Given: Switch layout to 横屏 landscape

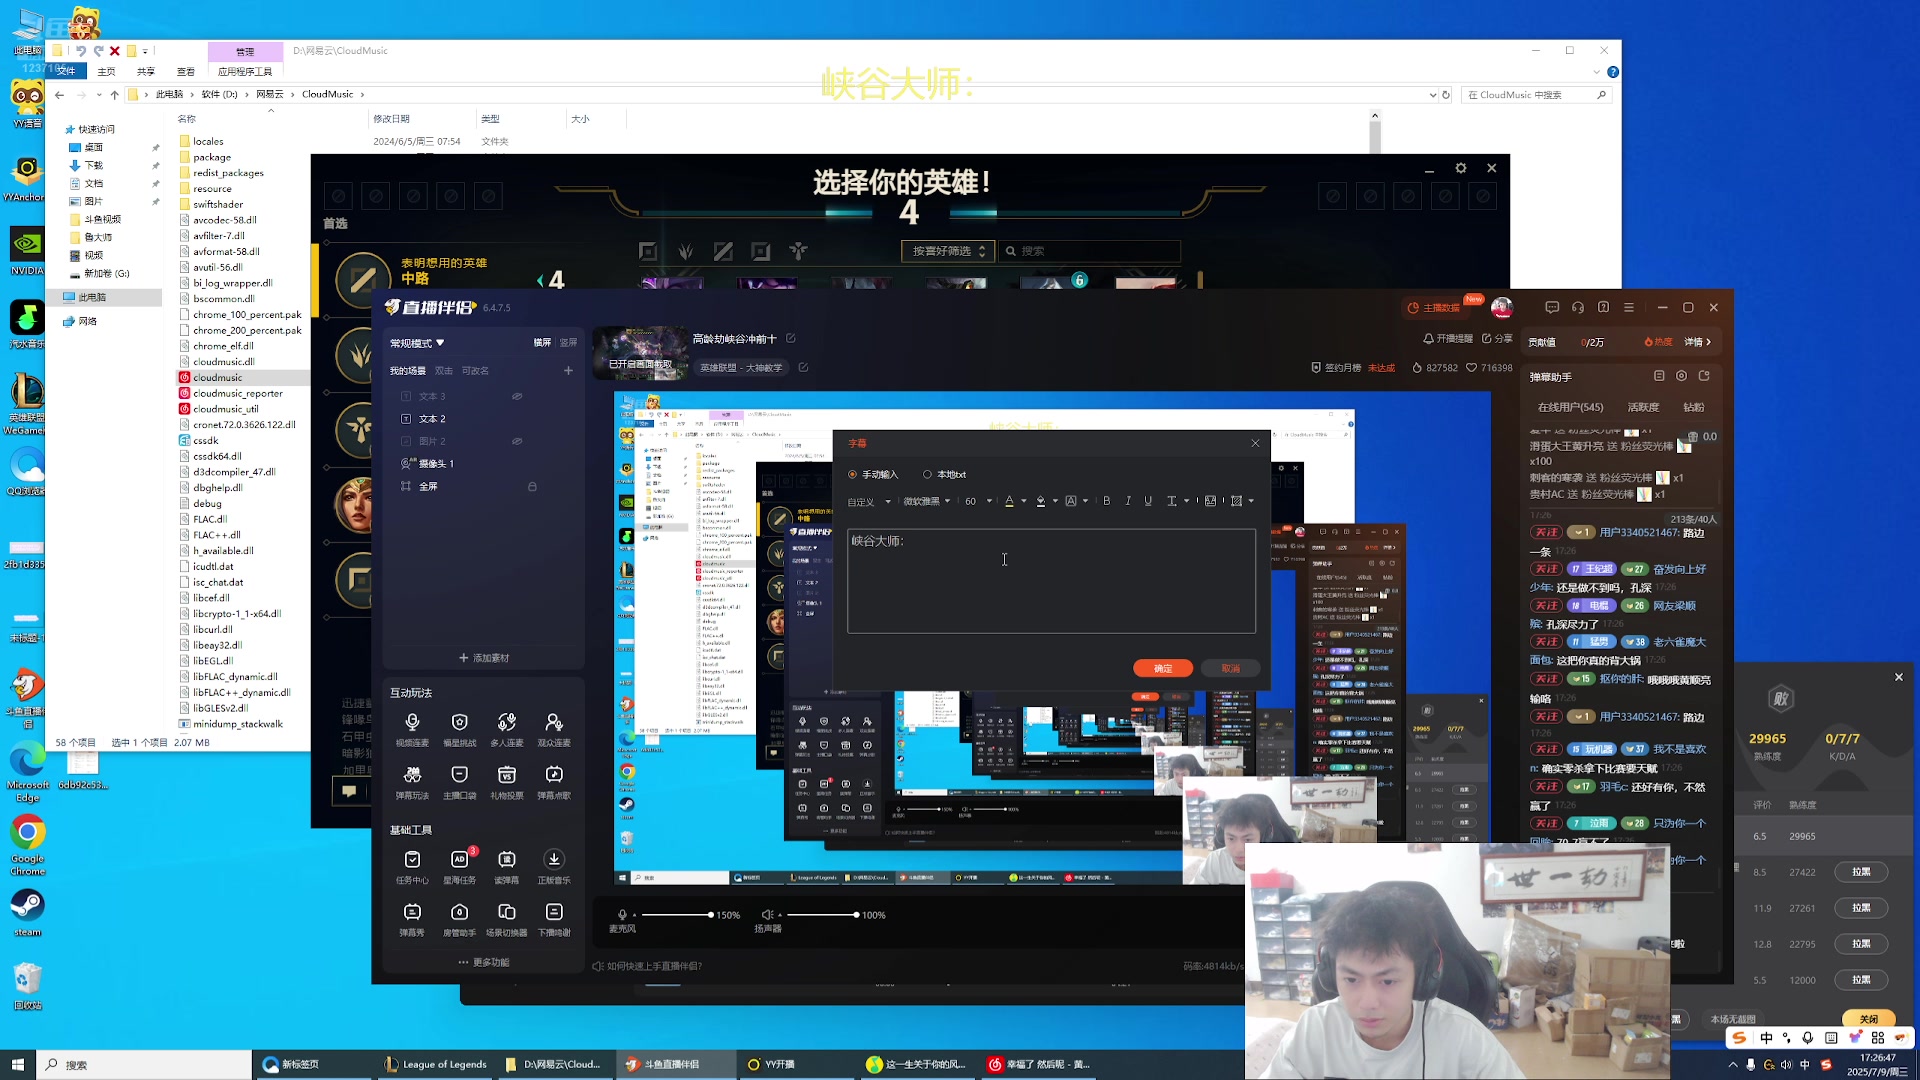Looking at the screenshot, I should click(542, 343).
